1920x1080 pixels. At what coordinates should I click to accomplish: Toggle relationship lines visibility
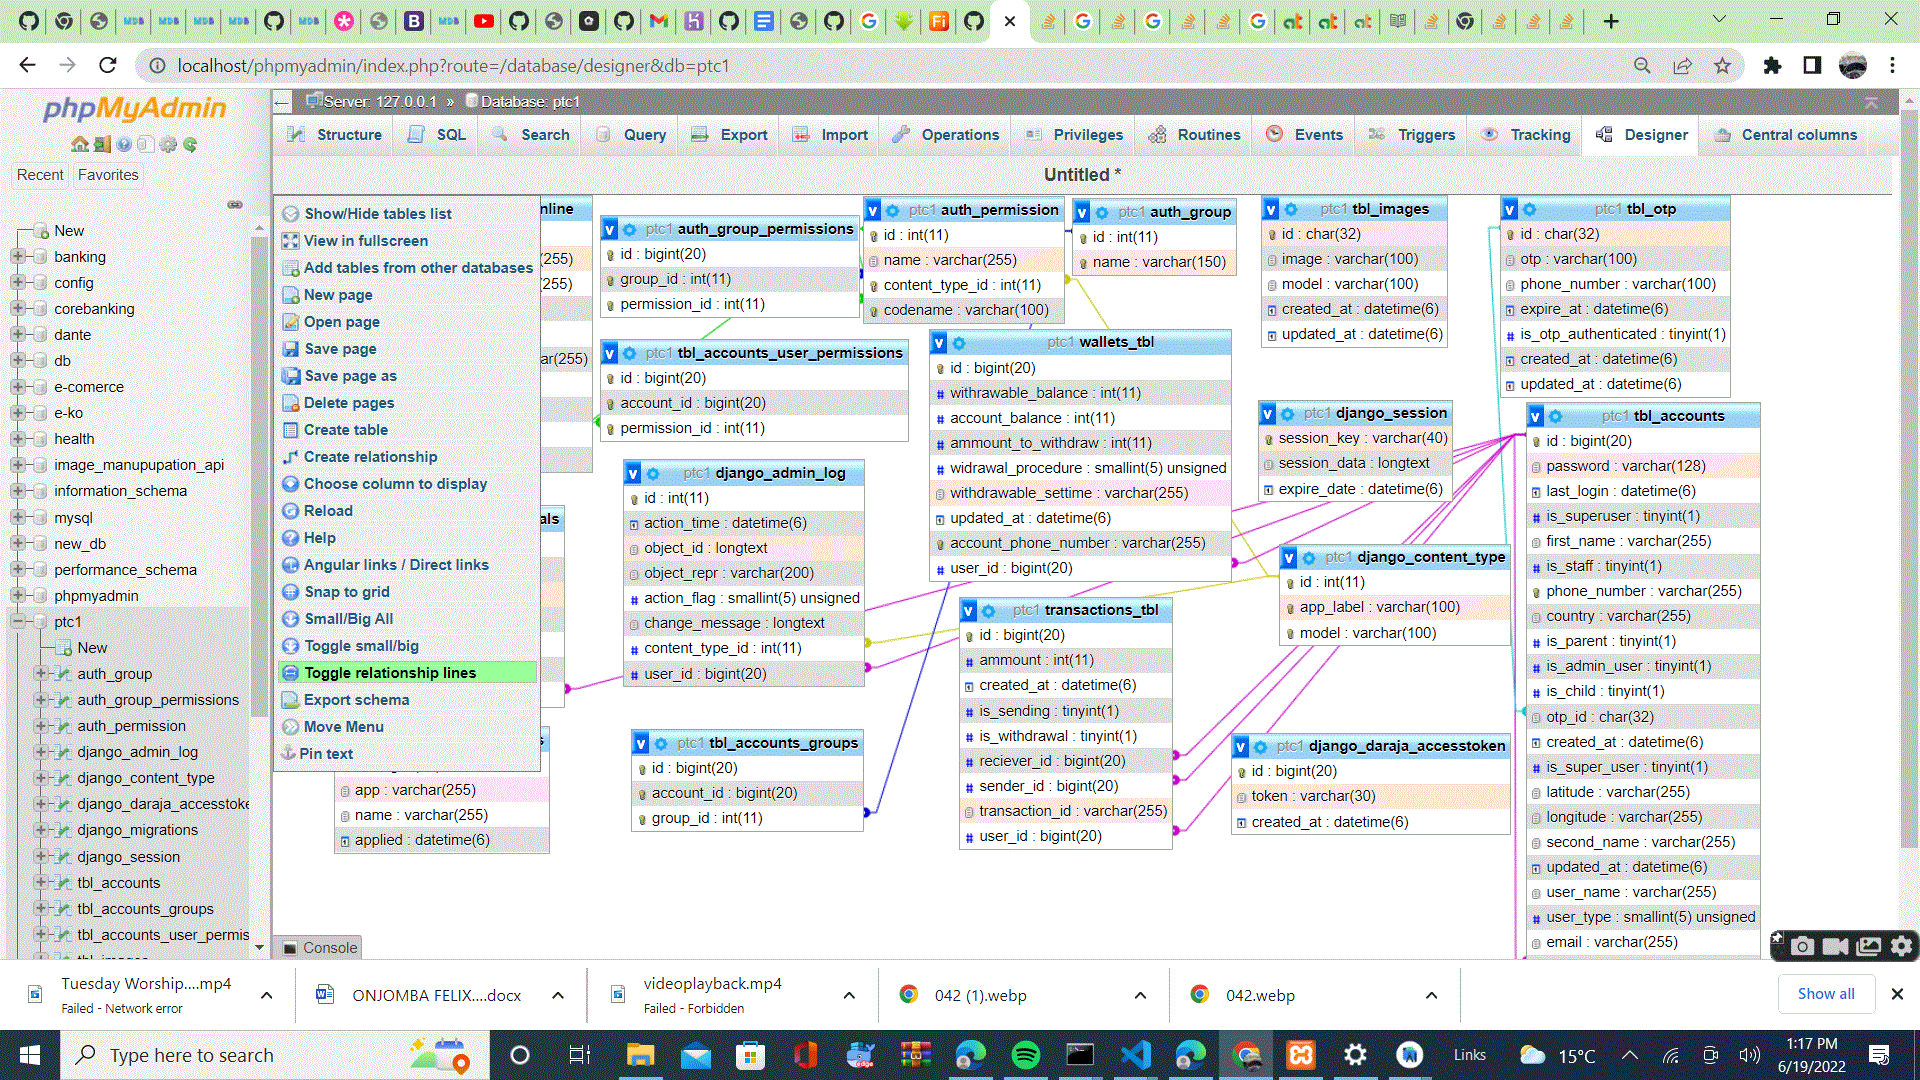click(390, 673)
